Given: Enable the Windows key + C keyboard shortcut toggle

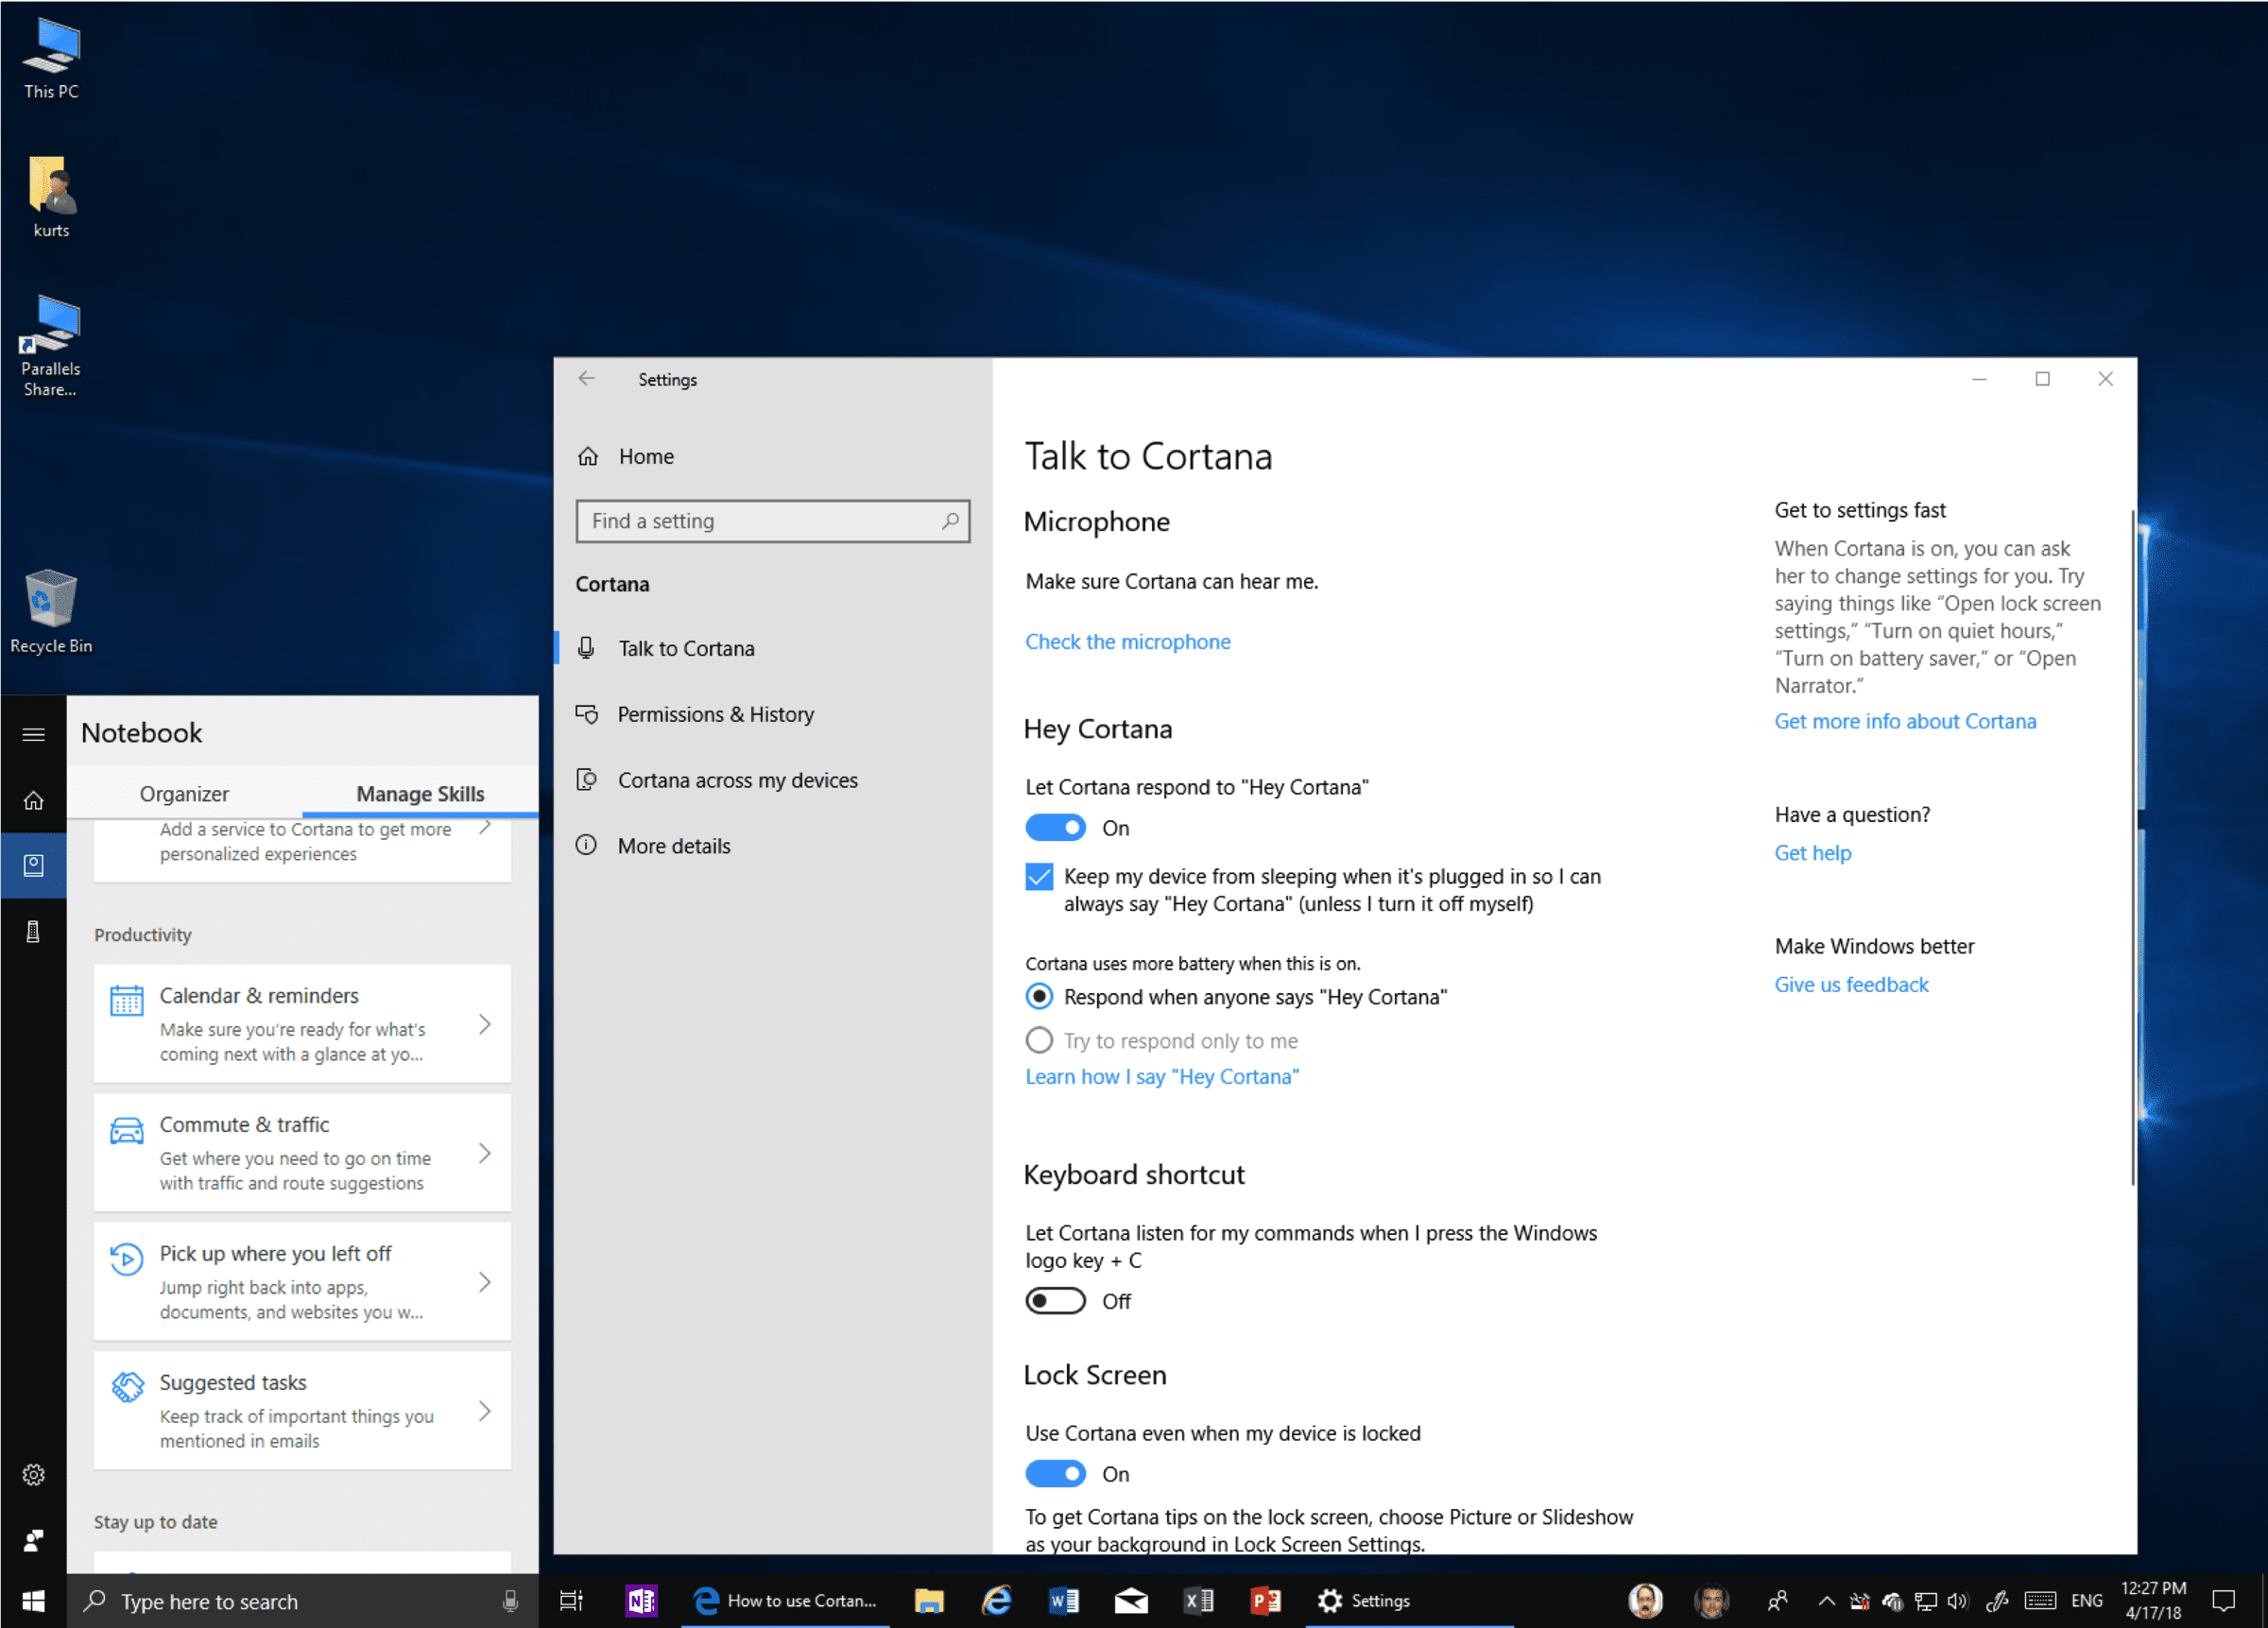Looking at the screenshot, I should (1055, 1300).
